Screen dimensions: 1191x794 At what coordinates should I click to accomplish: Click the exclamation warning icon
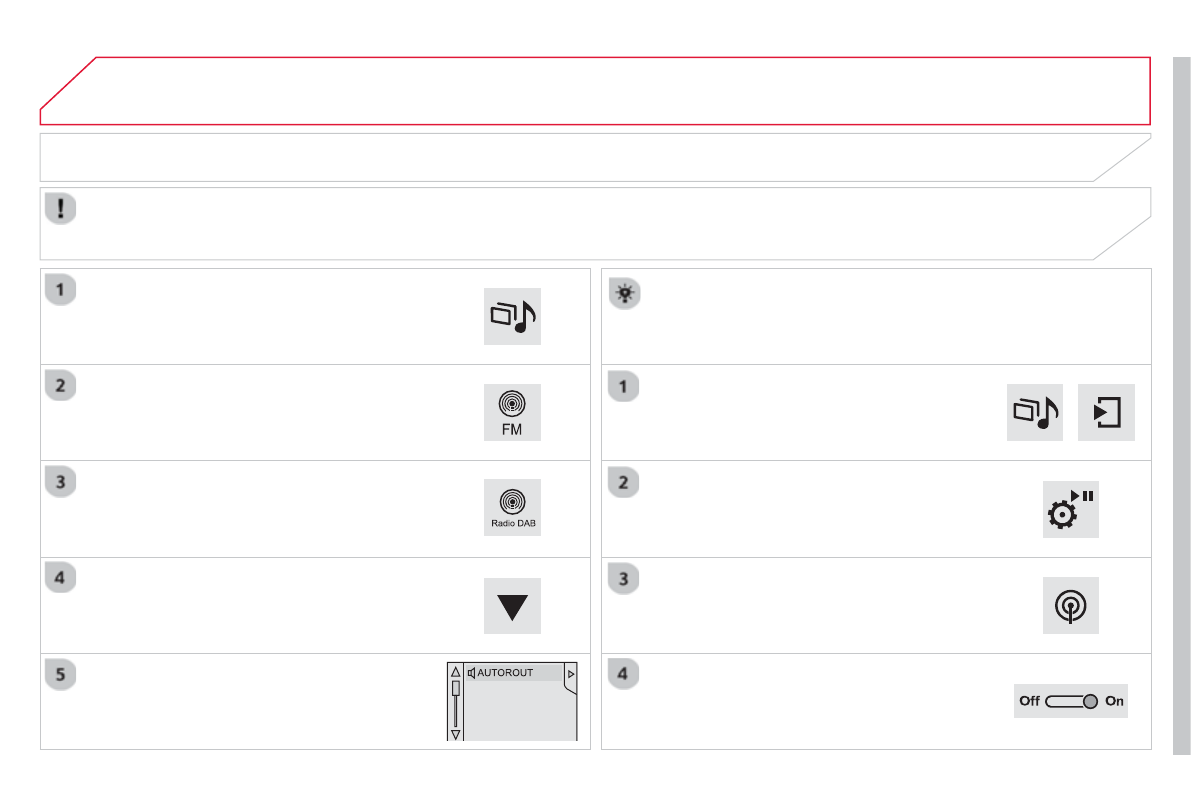point(61,209)
